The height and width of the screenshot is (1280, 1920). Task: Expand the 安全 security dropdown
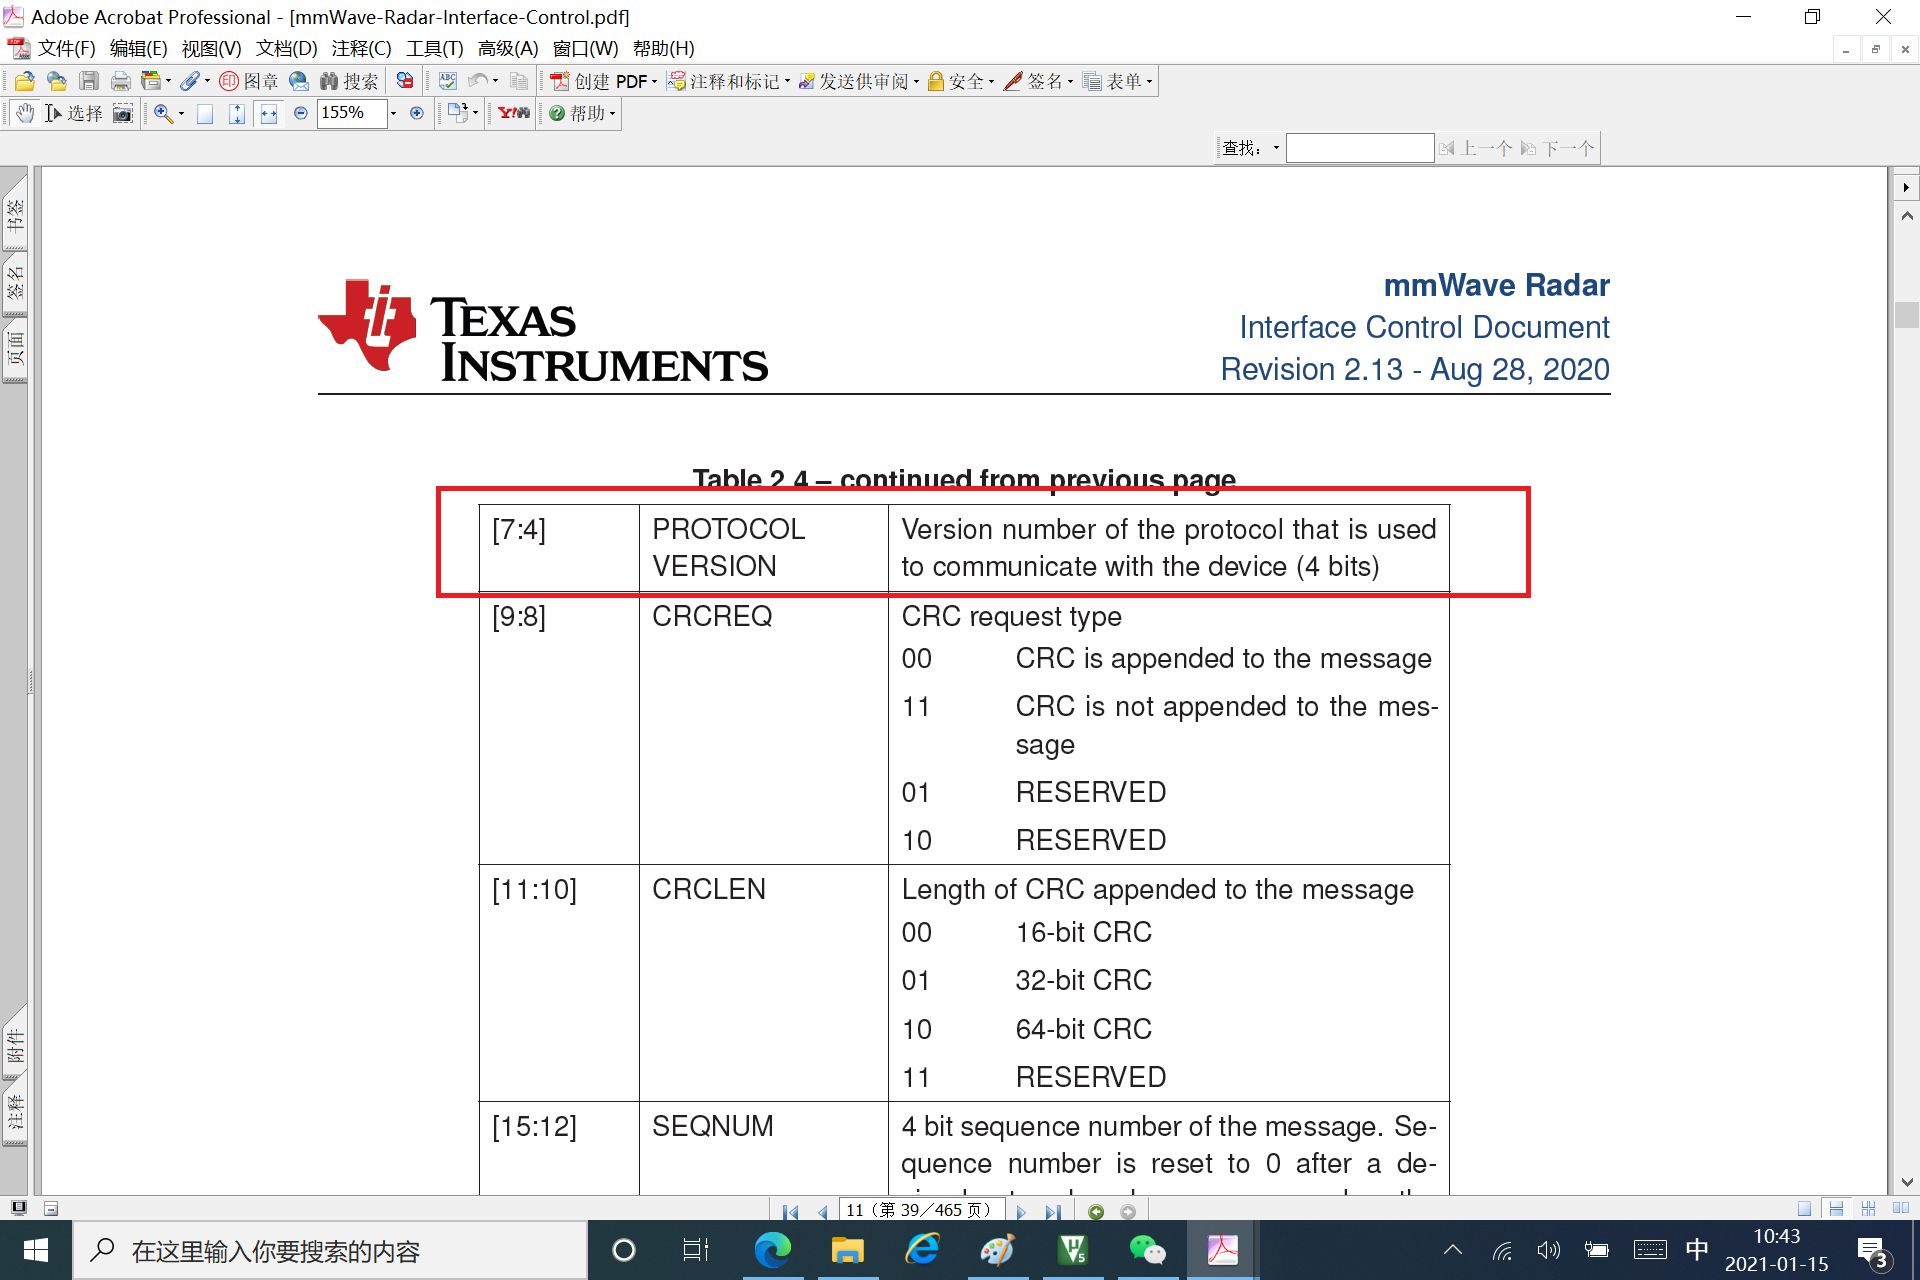(991, 81)
